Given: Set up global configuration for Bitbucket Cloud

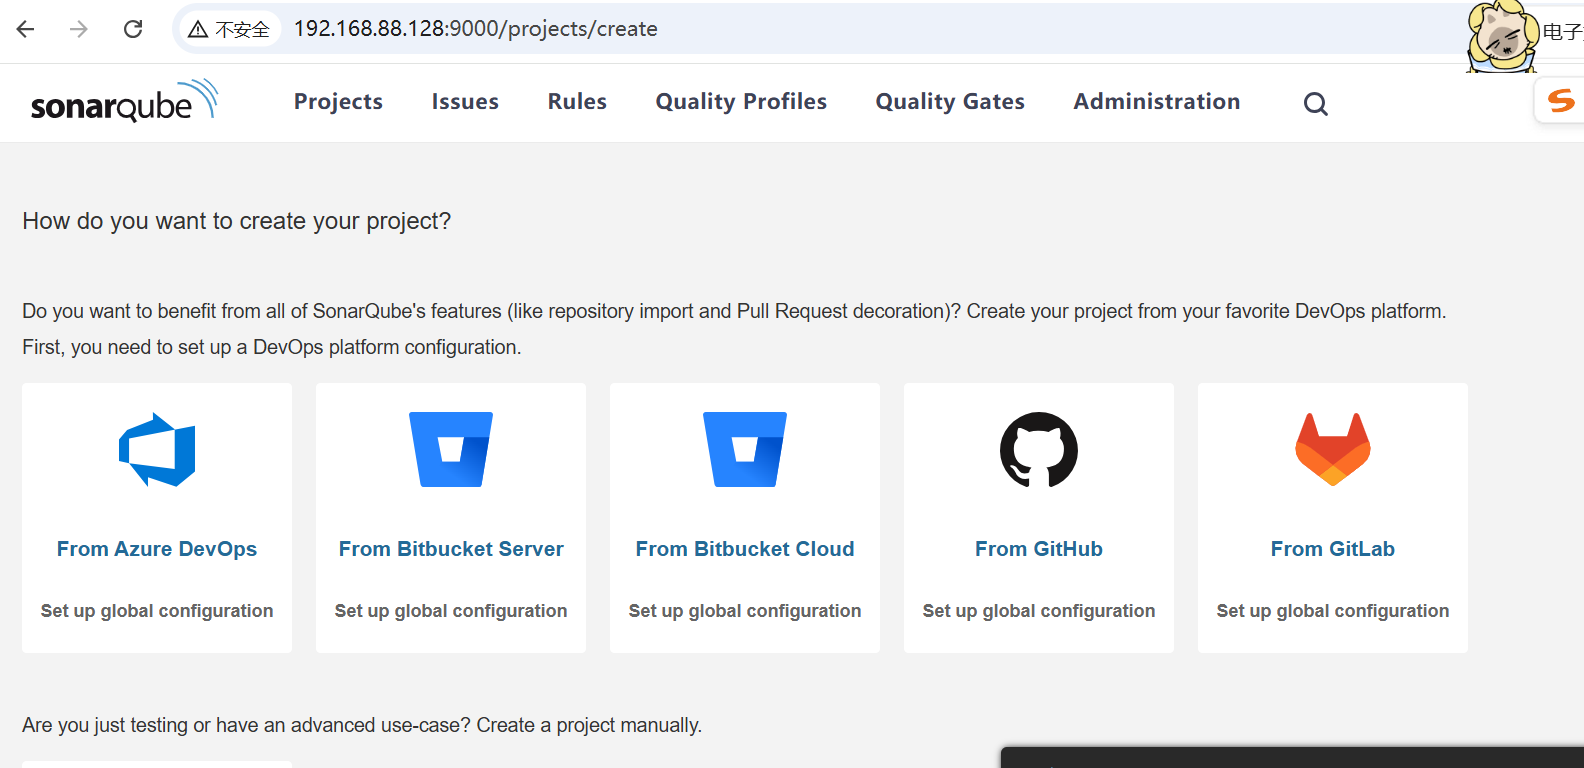Looking at the screenshot, I should tap(745, 611).
